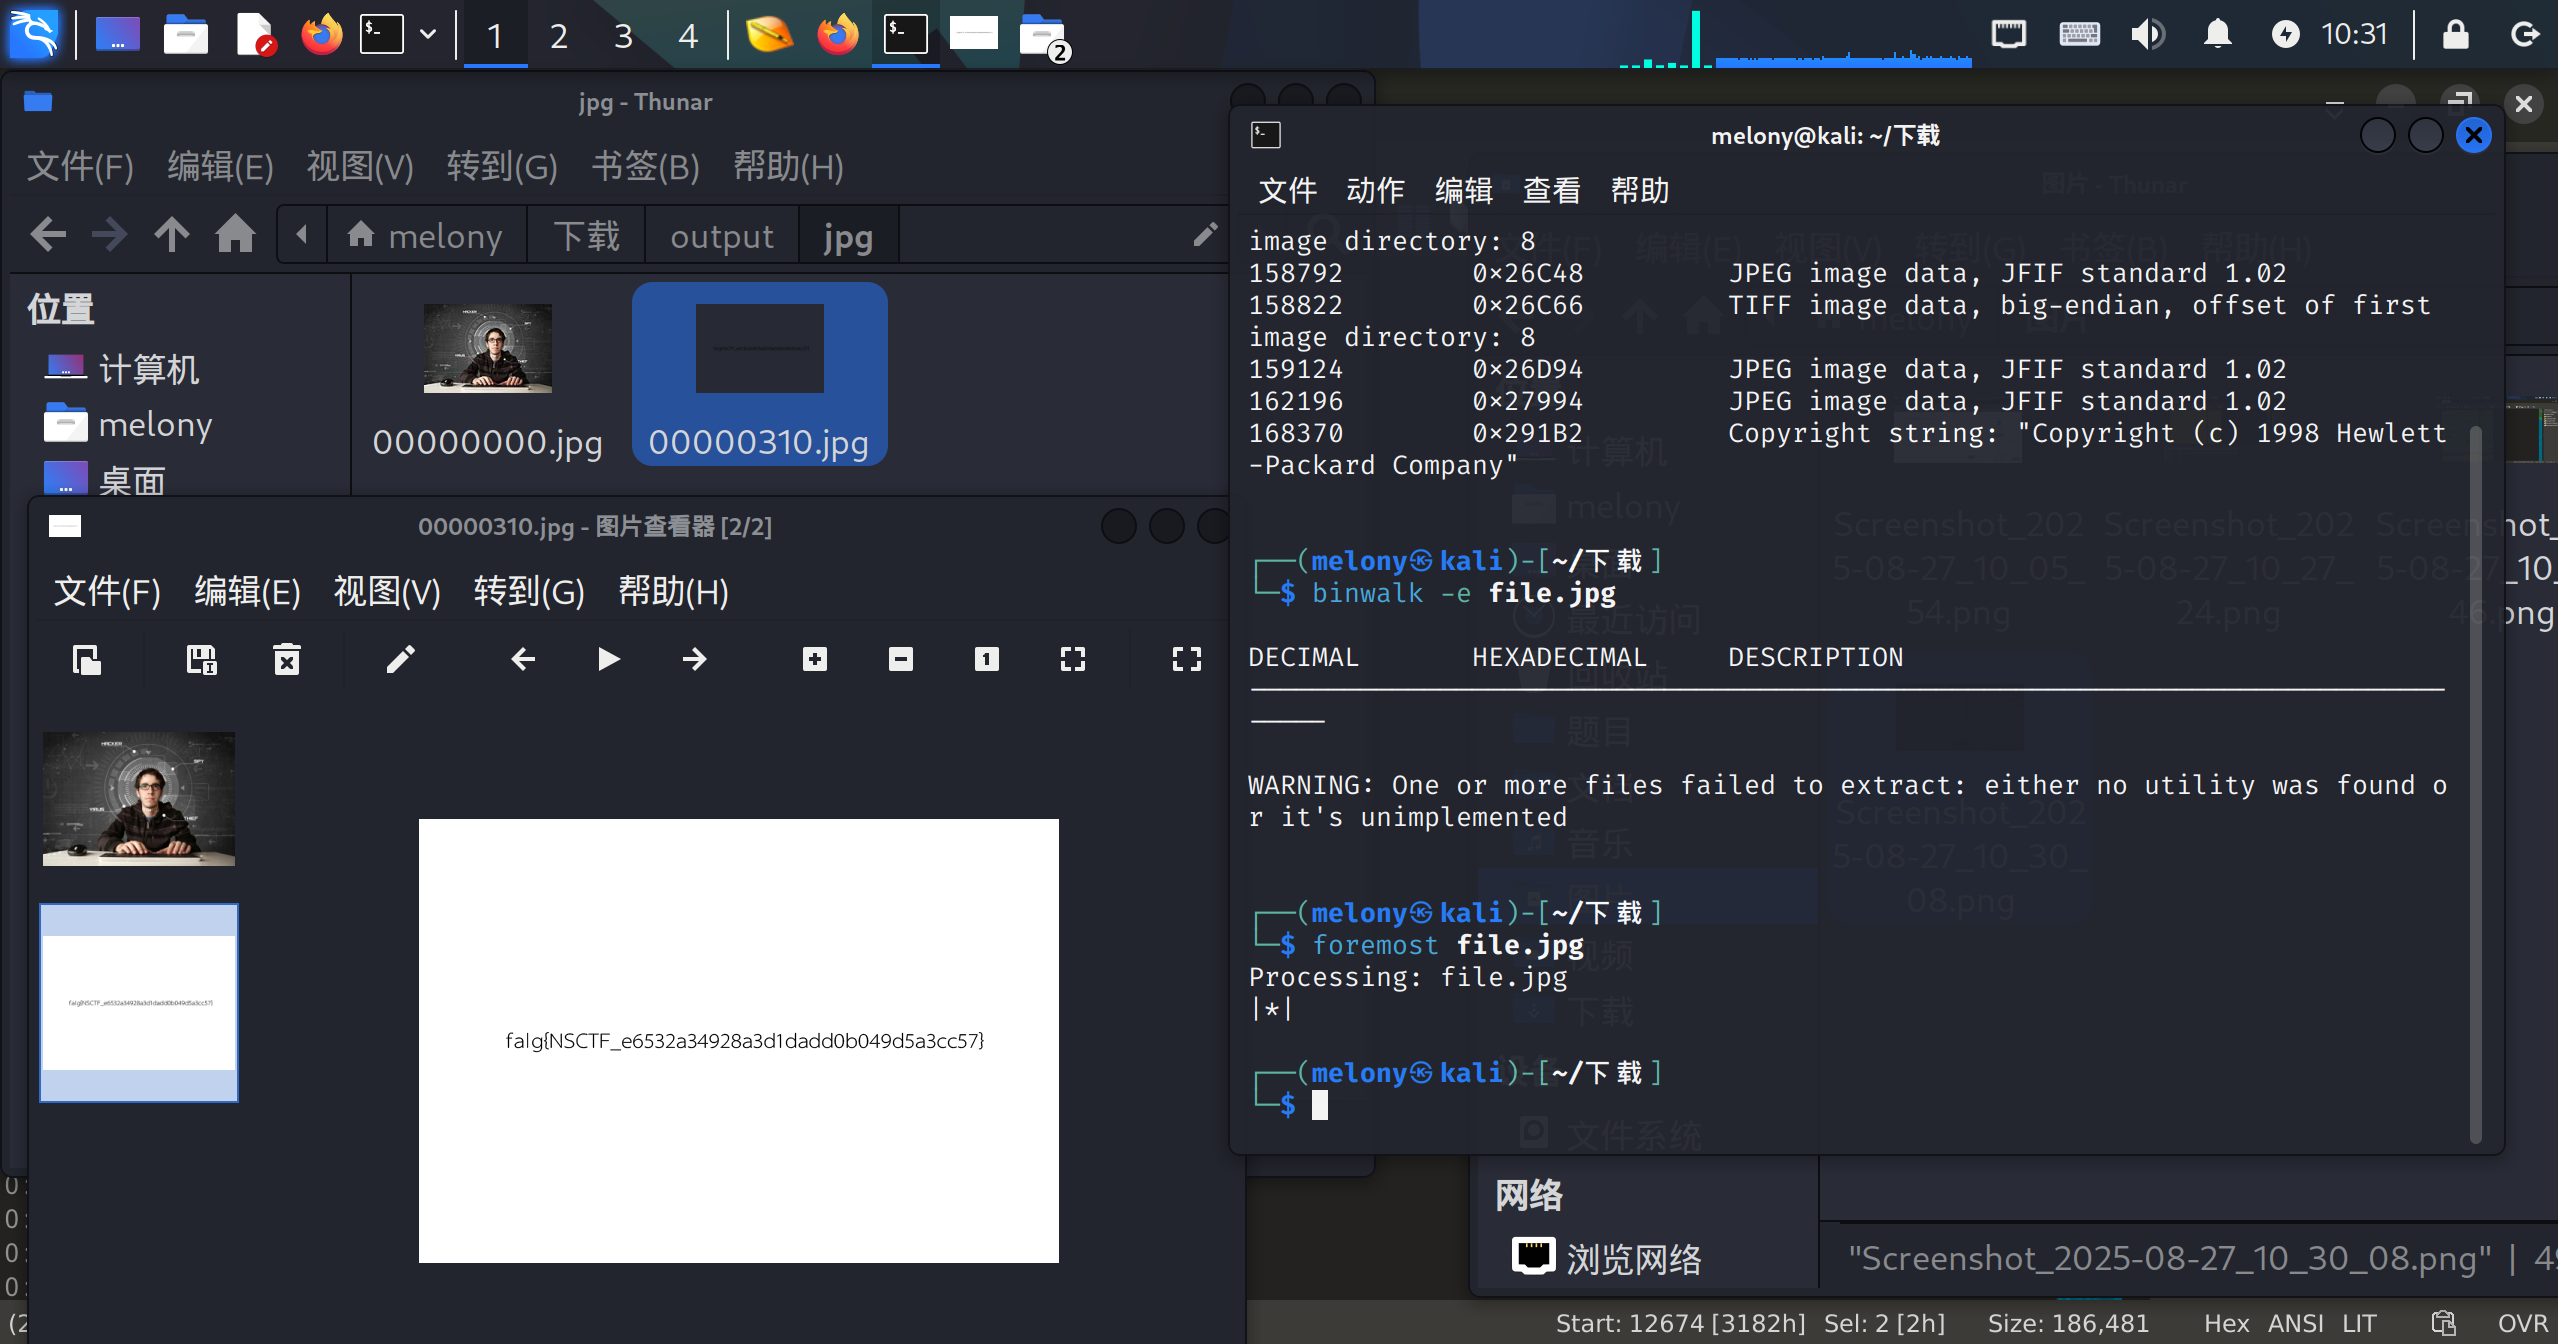Expand the path bar left scroll arrow

[x=301, y=235]
